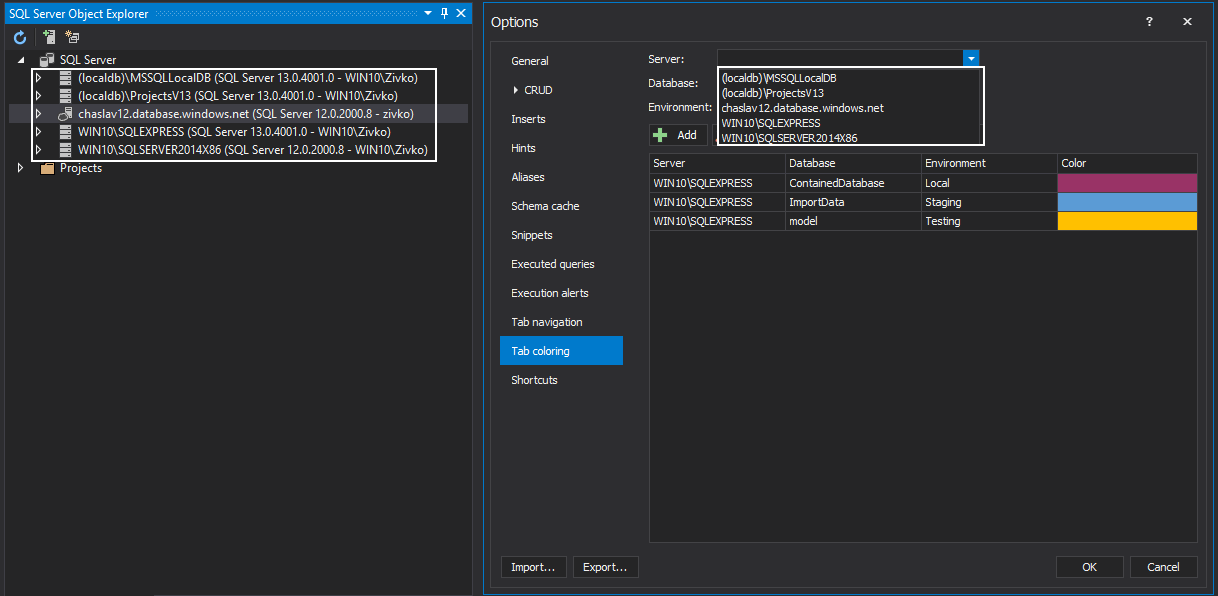This screenshot has width=1218, height=596.
Task: Open the Shortcuts options page
Action: coord(532,379)
